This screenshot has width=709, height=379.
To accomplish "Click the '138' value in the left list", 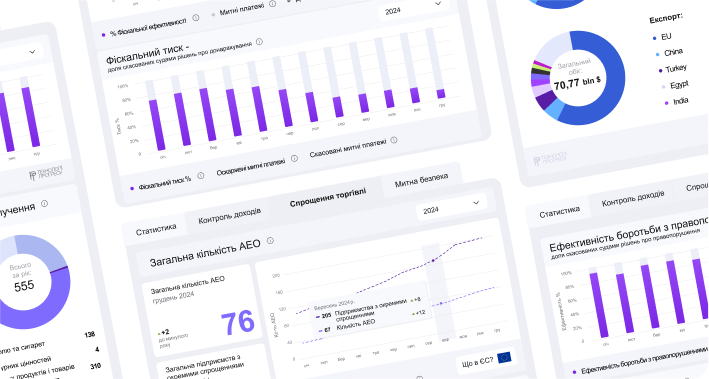I will coord(90,335).
